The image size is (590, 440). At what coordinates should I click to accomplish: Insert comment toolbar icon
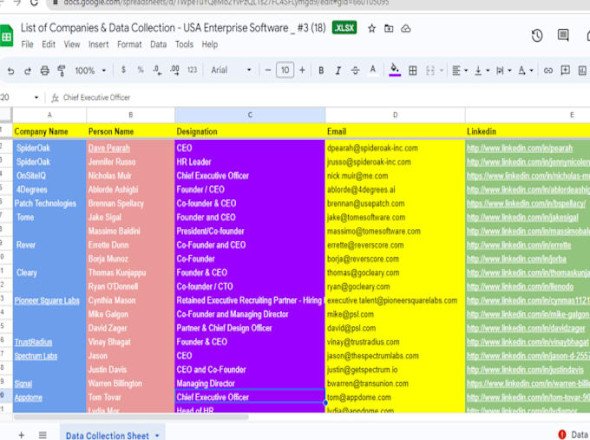click(x=565, y=70)
